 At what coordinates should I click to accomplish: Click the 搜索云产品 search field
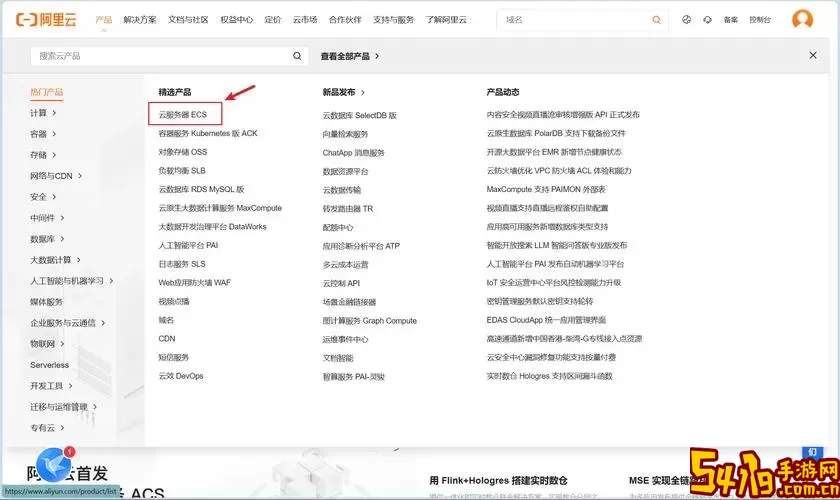[169, 56]
